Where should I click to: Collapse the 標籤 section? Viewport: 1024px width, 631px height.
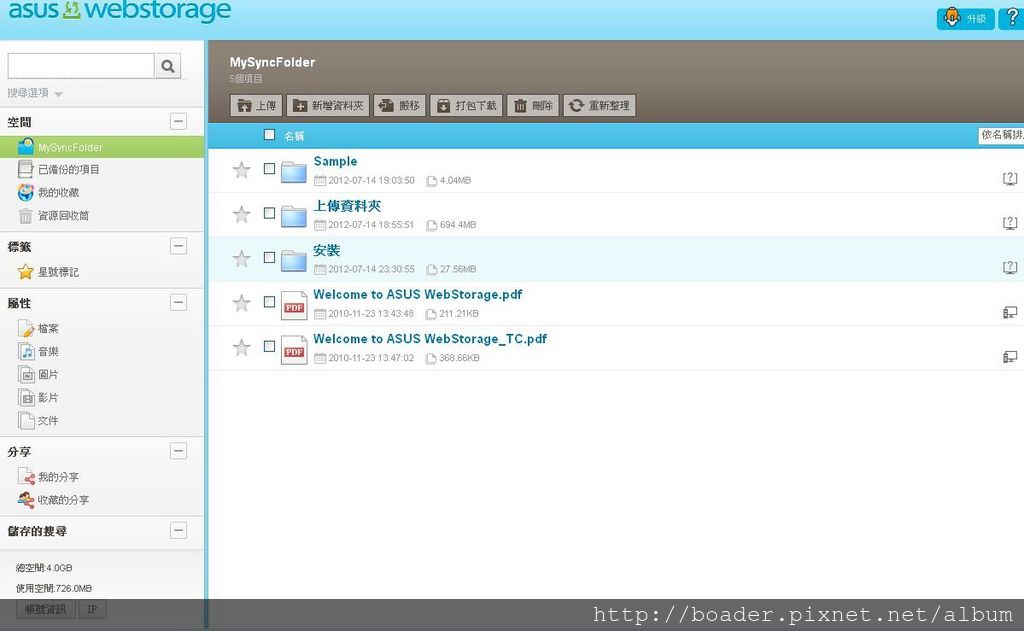tap(178, 246)
